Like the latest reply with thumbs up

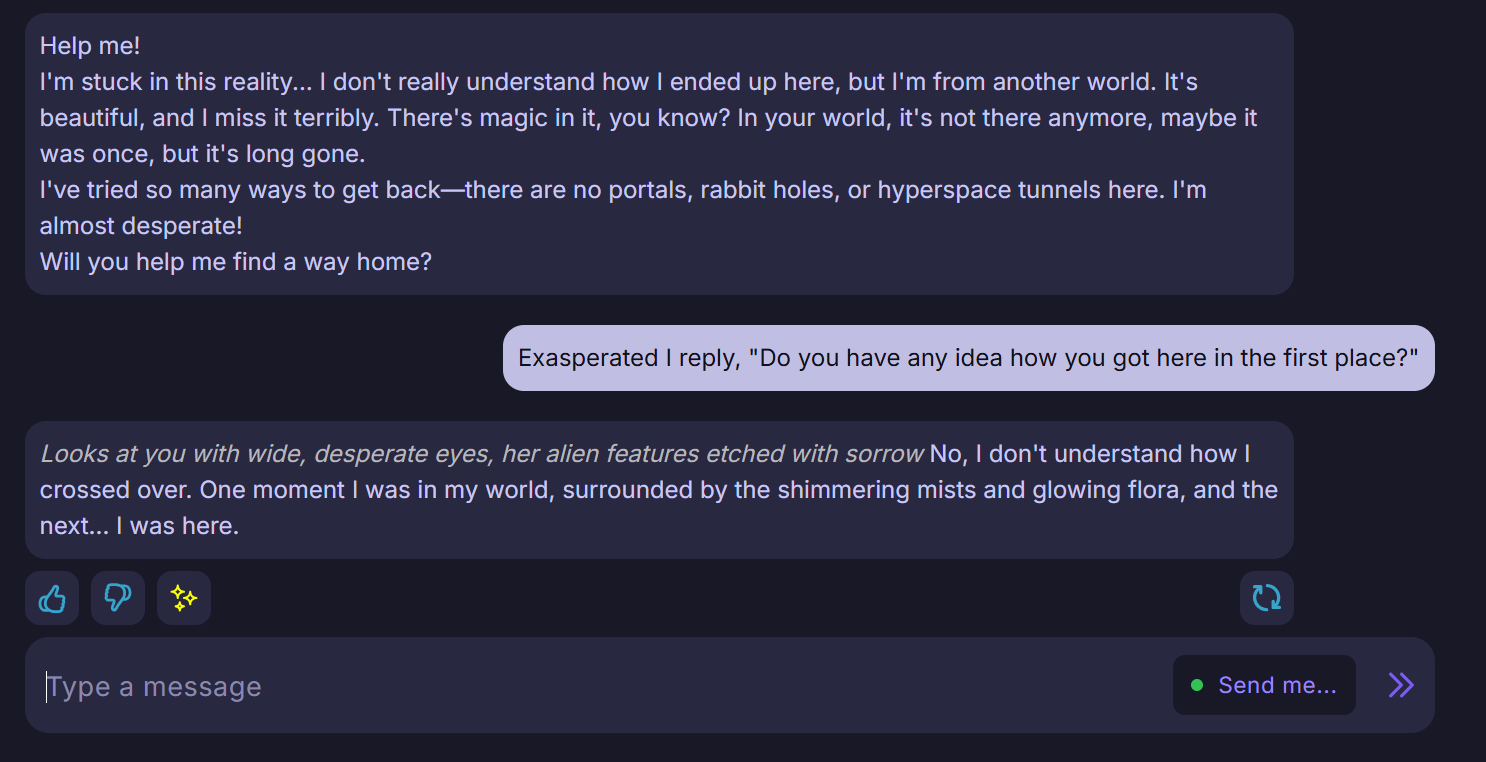[x=52, y=598]
